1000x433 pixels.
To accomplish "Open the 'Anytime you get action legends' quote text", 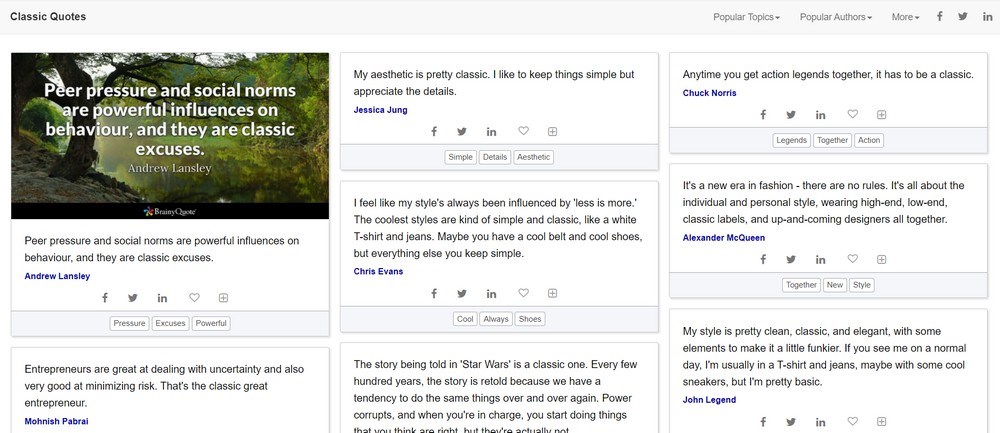I will click(828, 75).
